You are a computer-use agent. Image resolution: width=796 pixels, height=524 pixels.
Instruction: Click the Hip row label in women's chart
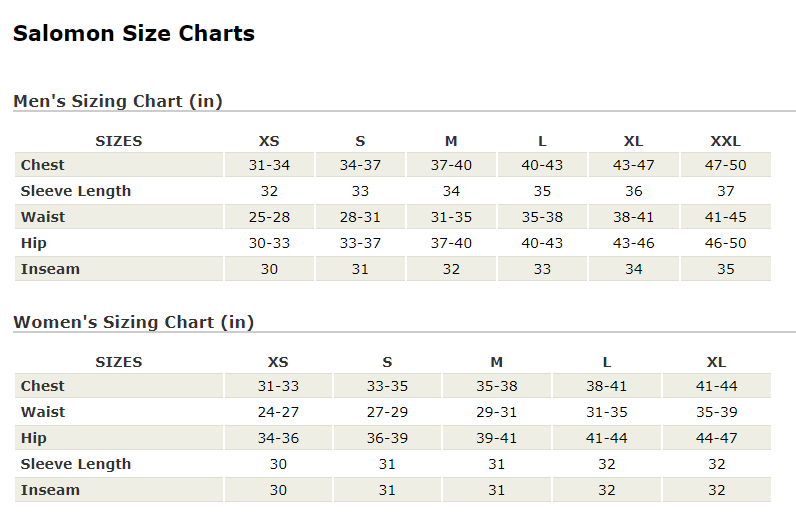coord(34,438)
